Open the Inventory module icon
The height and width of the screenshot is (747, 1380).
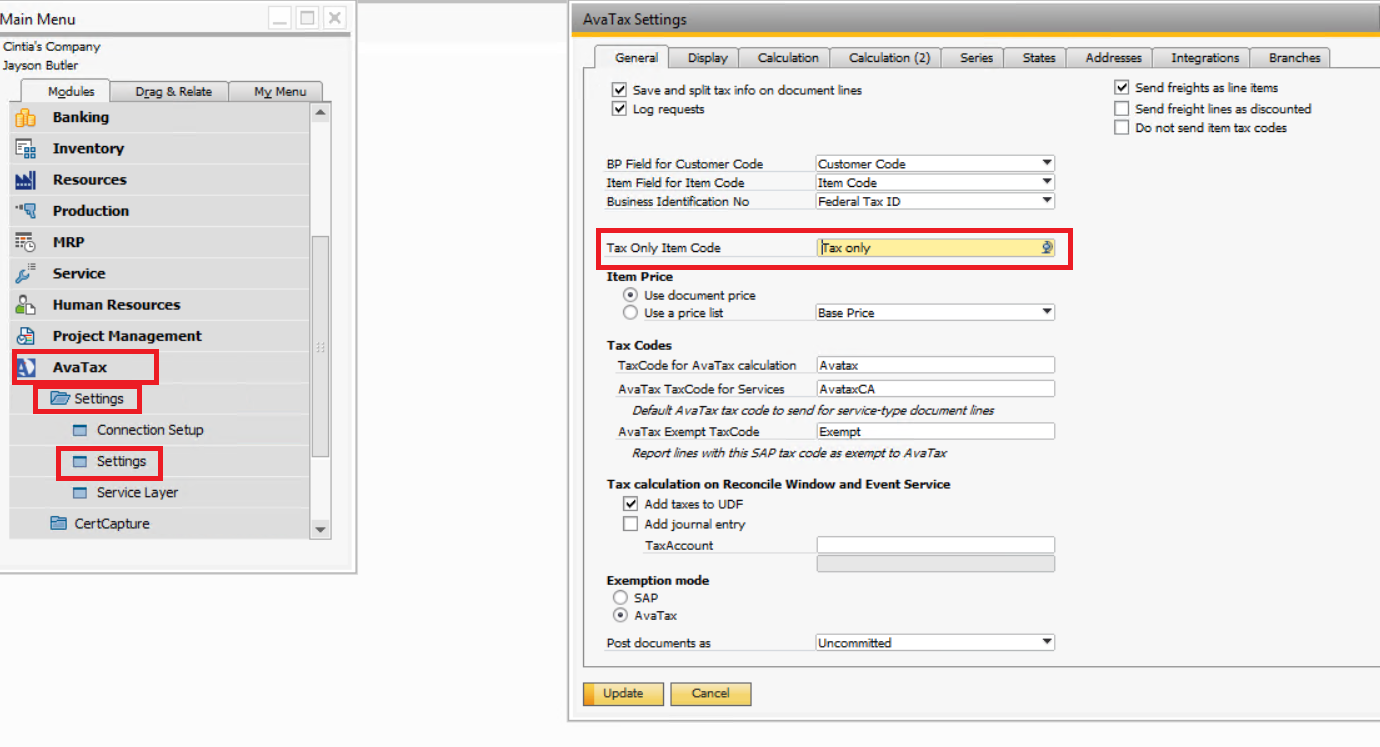26,149
